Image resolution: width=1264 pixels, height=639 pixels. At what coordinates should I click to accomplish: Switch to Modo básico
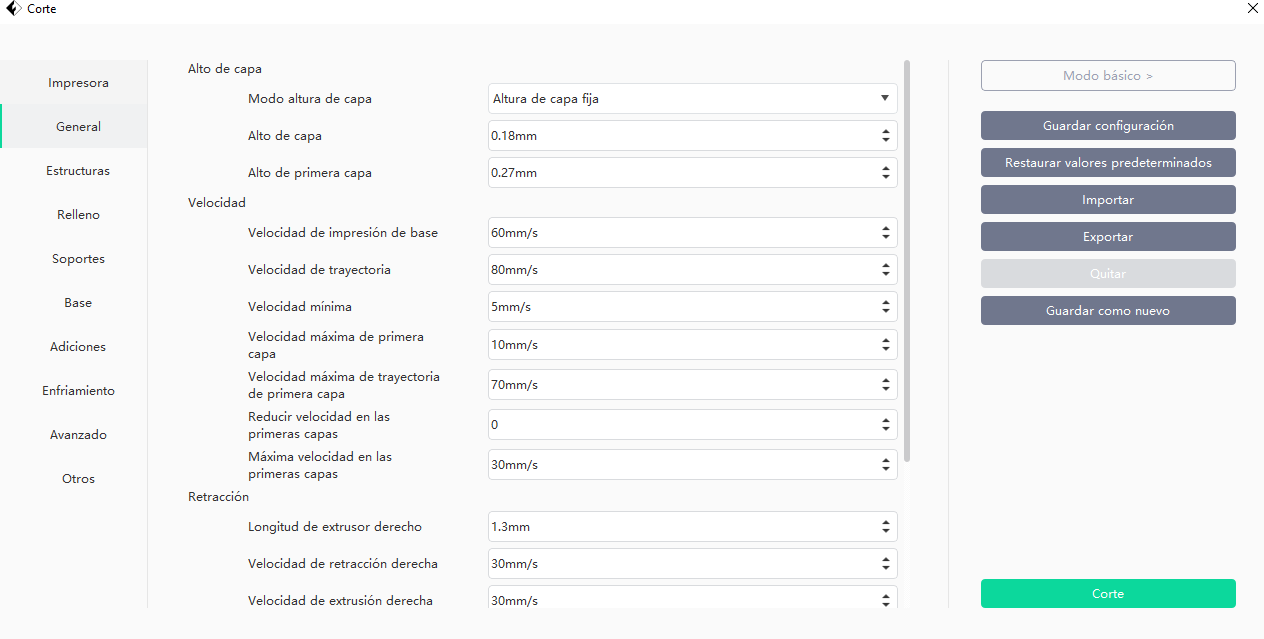(1108, 76)
